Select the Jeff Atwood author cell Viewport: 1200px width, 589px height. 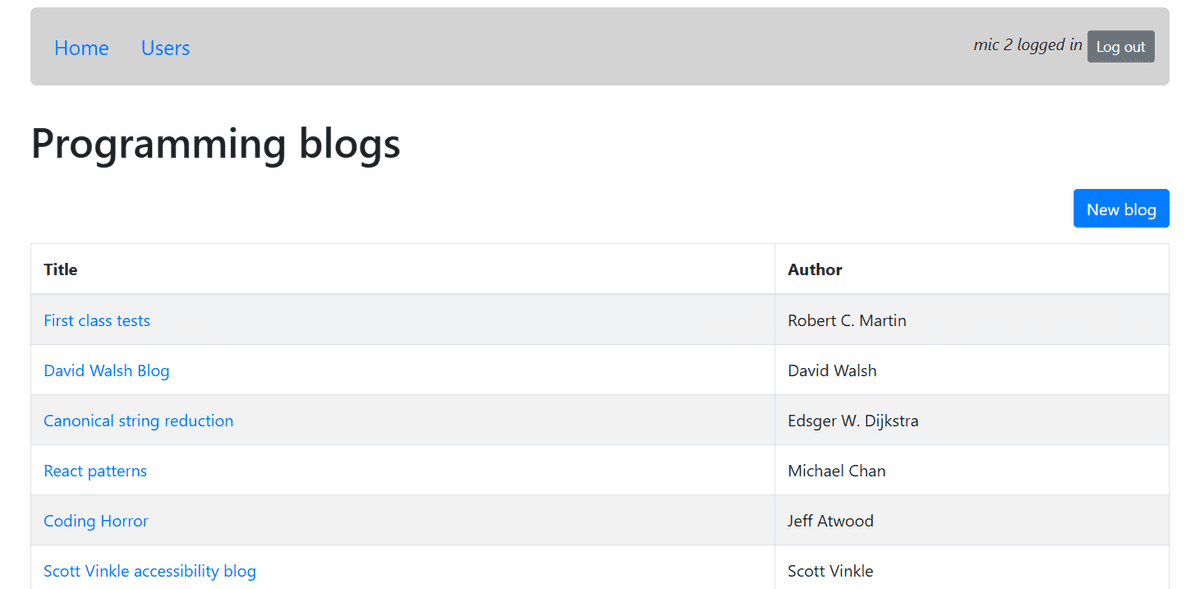click(830, 520)
